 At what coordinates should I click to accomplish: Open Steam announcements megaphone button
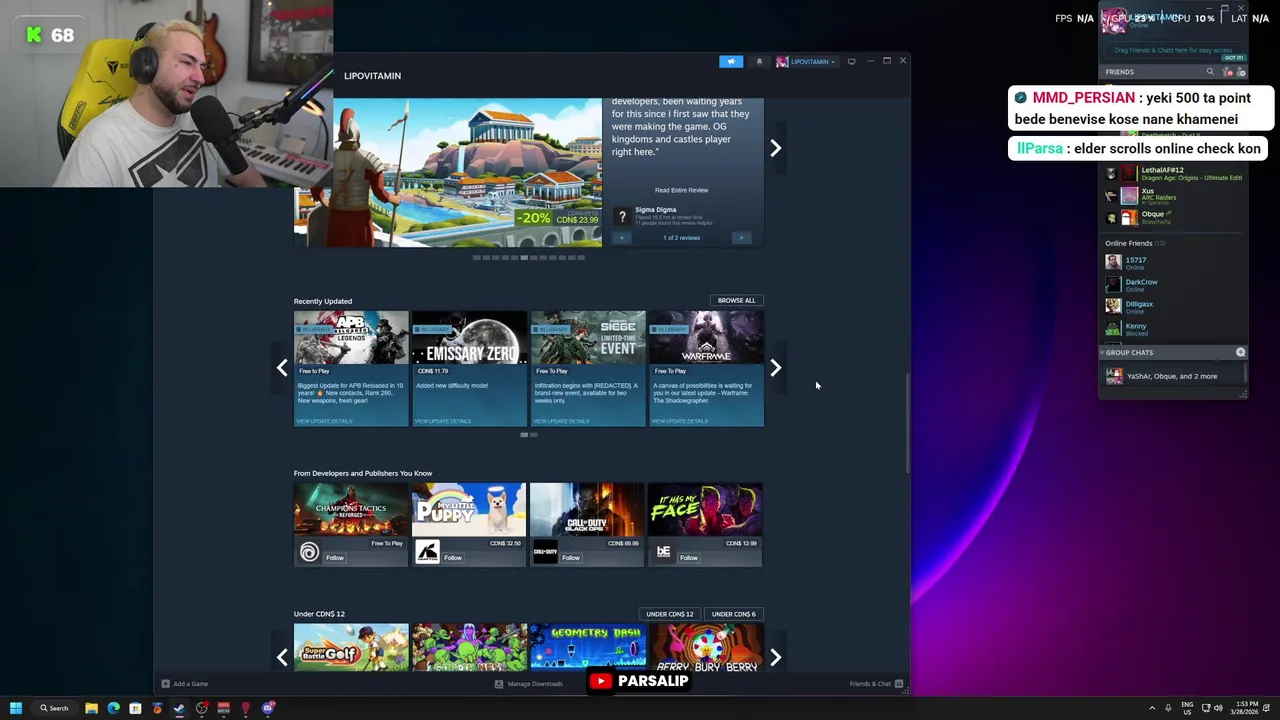731,62
